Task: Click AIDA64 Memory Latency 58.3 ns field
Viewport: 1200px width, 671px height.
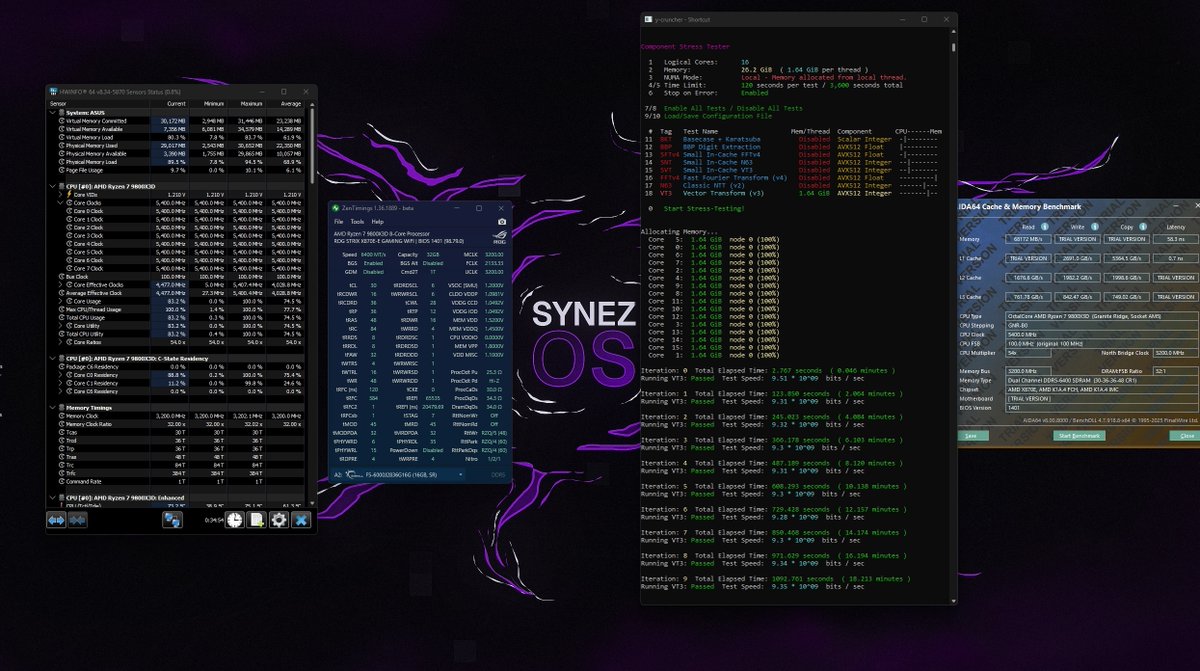Action: 1176,239
